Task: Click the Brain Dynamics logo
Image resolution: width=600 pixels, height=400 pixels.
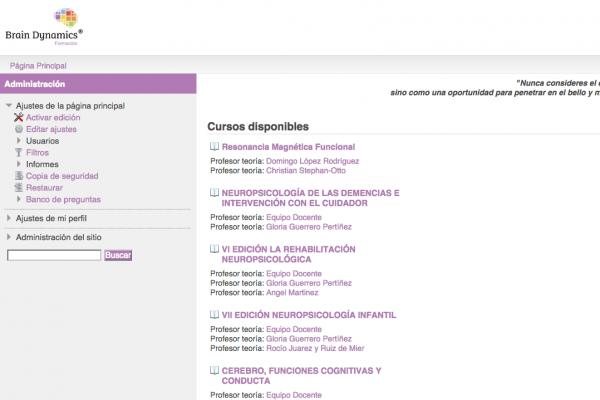Action: (44, 25)
